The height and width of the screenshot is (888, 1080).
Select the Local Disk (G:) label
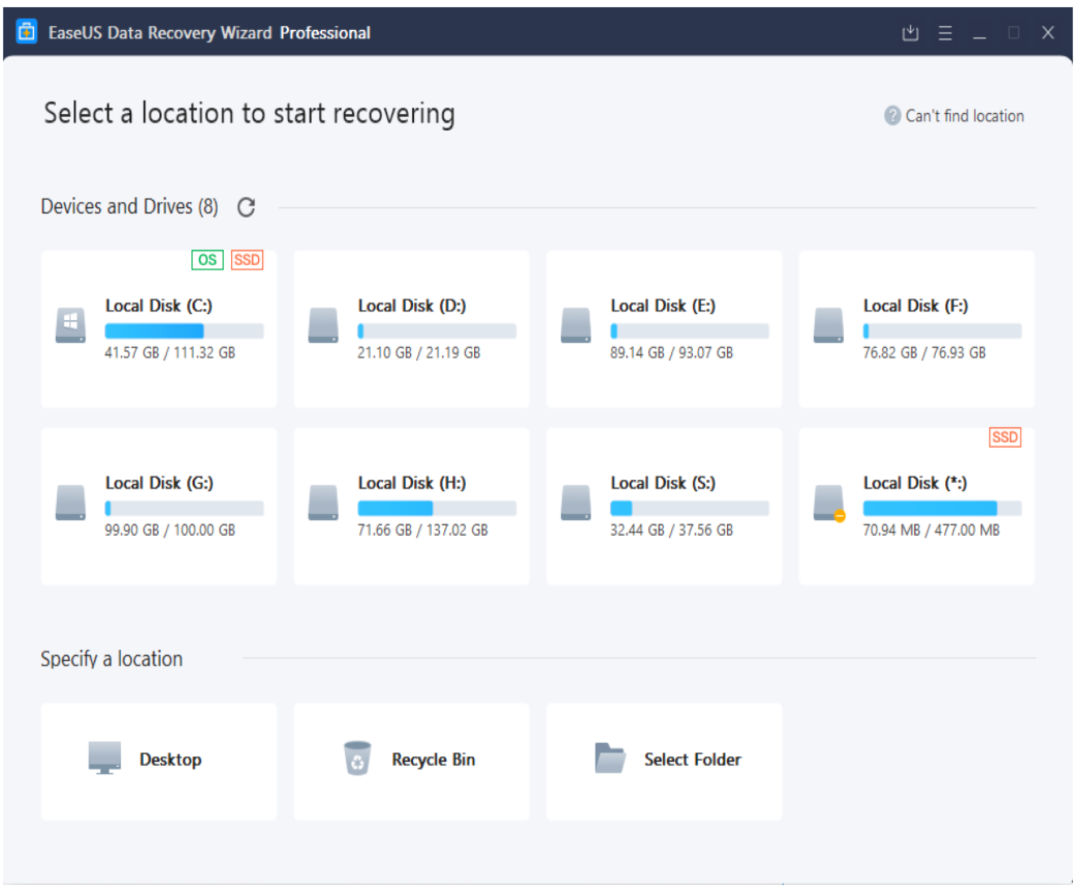click(159, 483)
